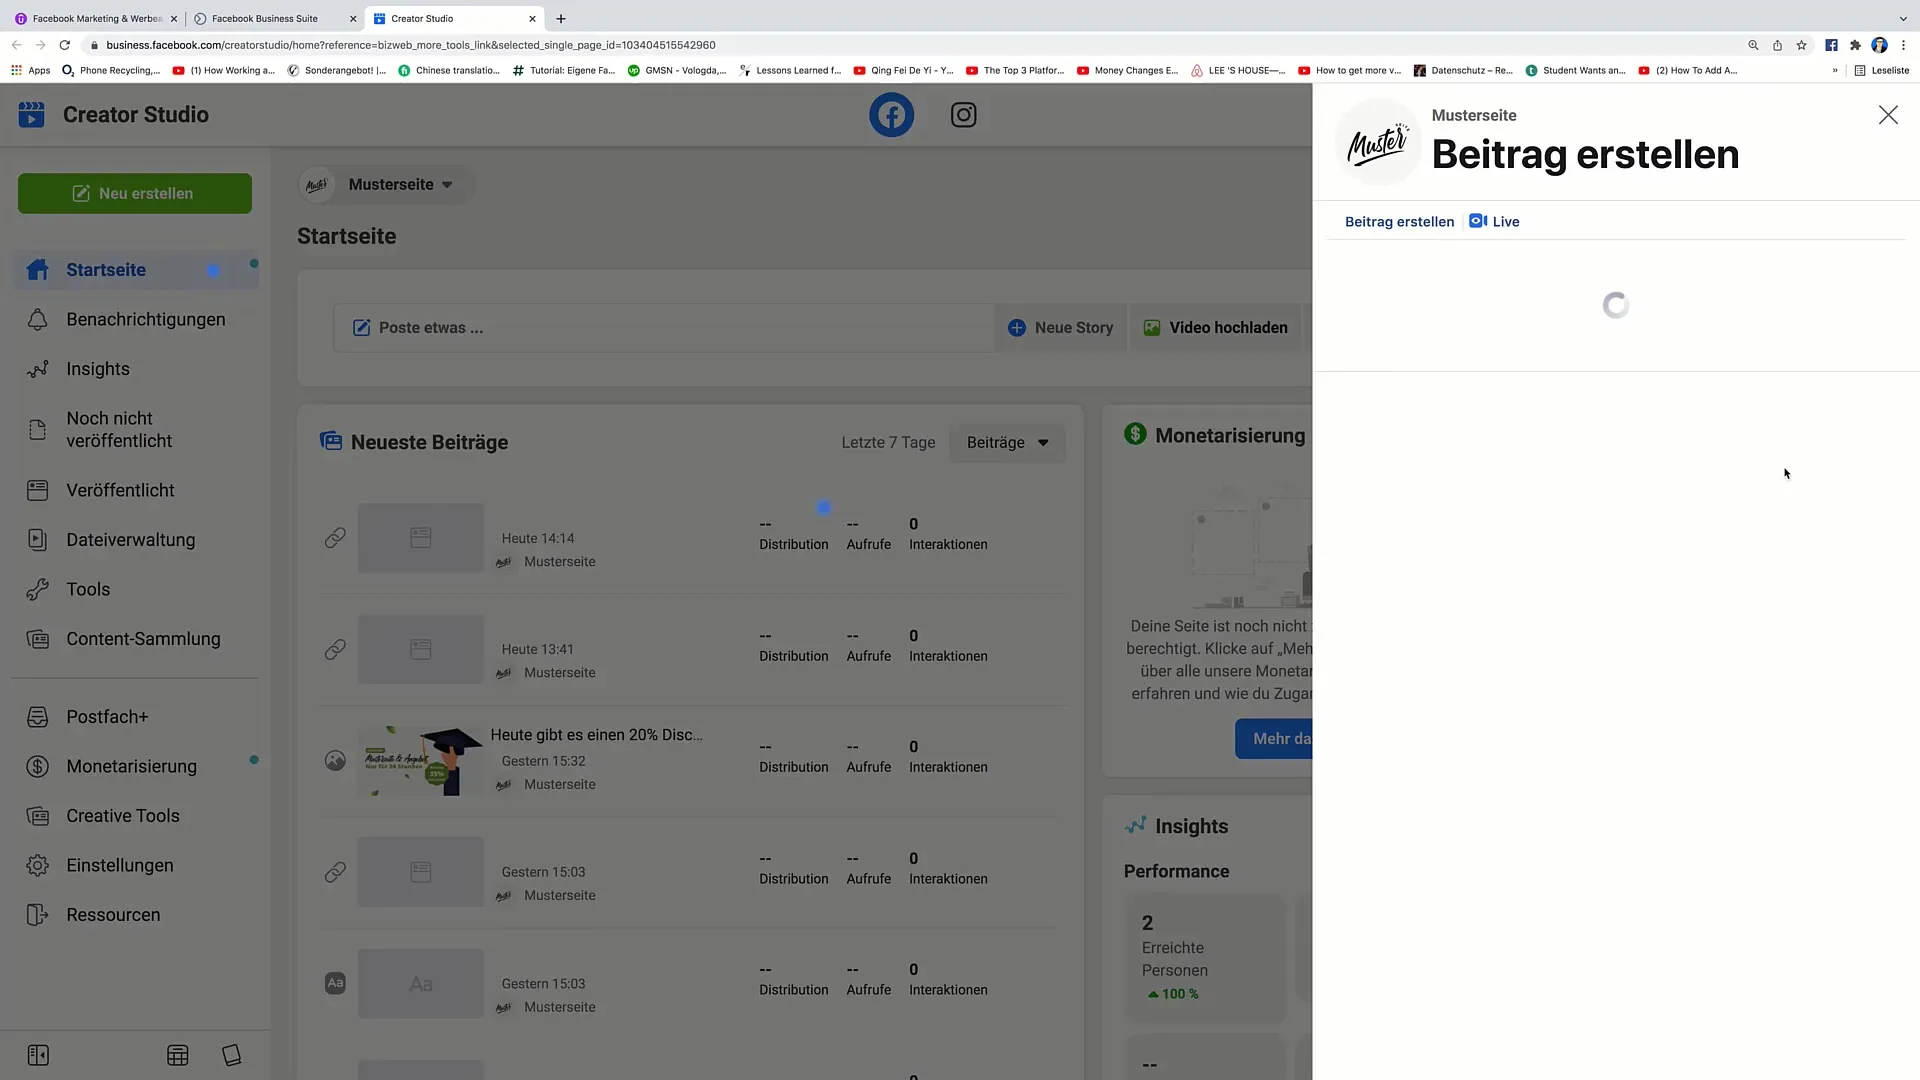This screenshot has width=1920, height=1080.
Task: Click the Musterseite page thumbnail
Action: [1378, 141]
